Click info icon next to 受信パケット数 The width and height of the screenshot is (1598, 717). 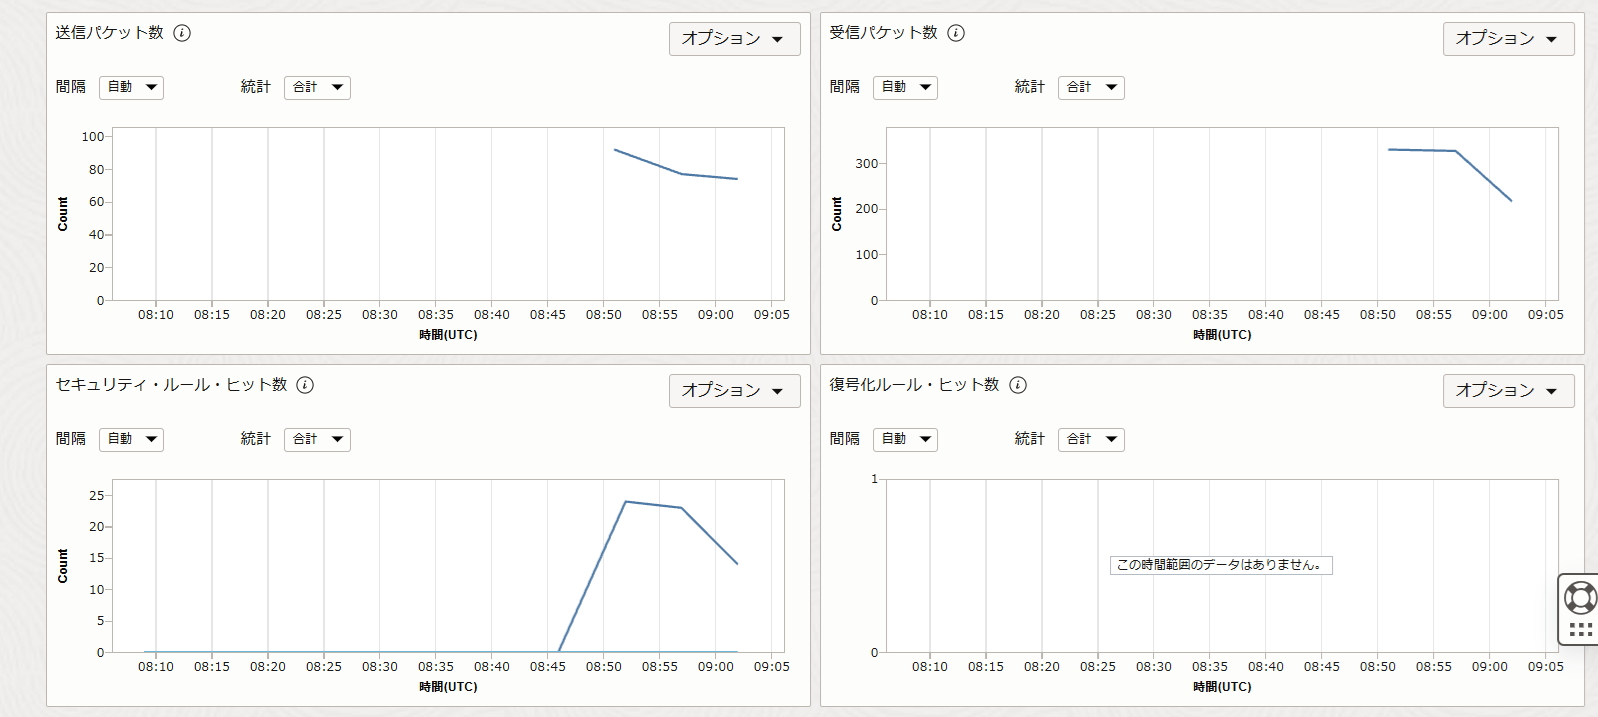(x=956, y=33)
